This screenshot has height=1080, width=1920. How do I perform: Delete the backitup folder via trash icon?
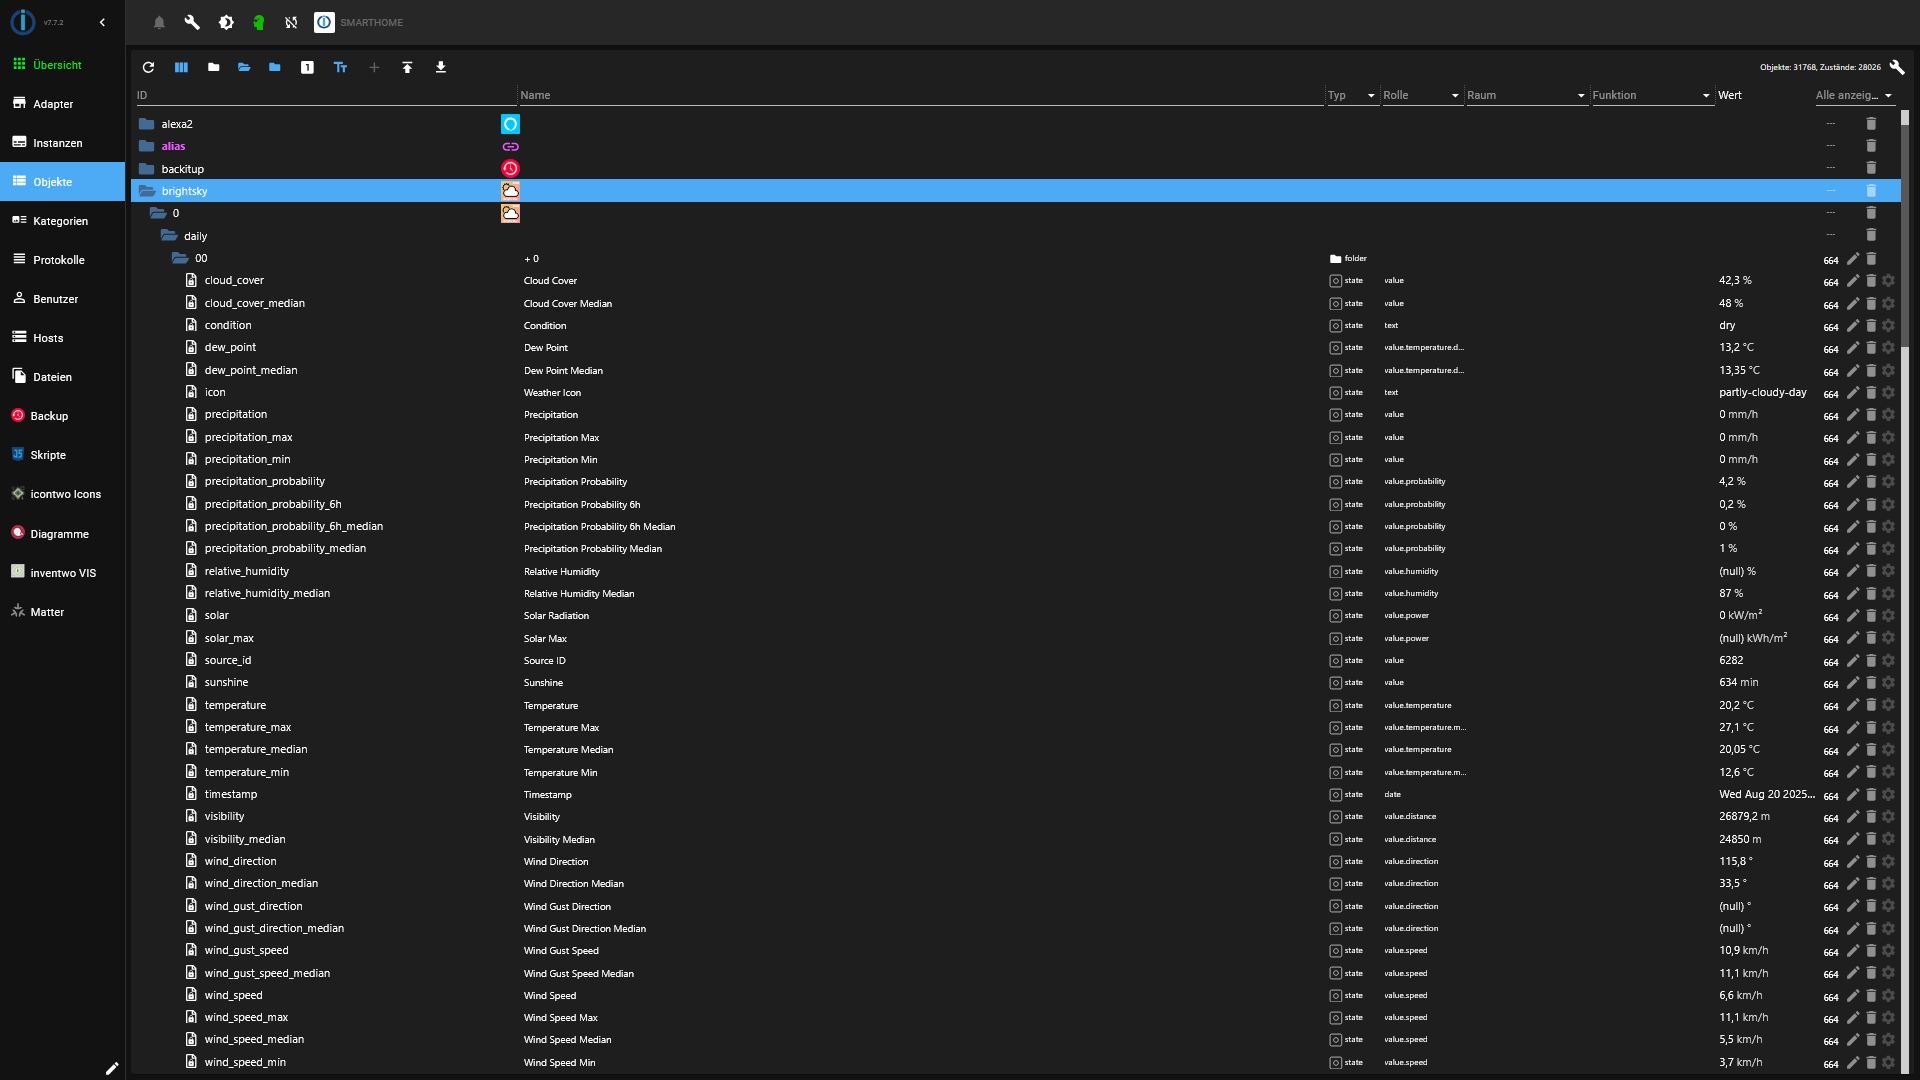click(x=1871, y=168)
